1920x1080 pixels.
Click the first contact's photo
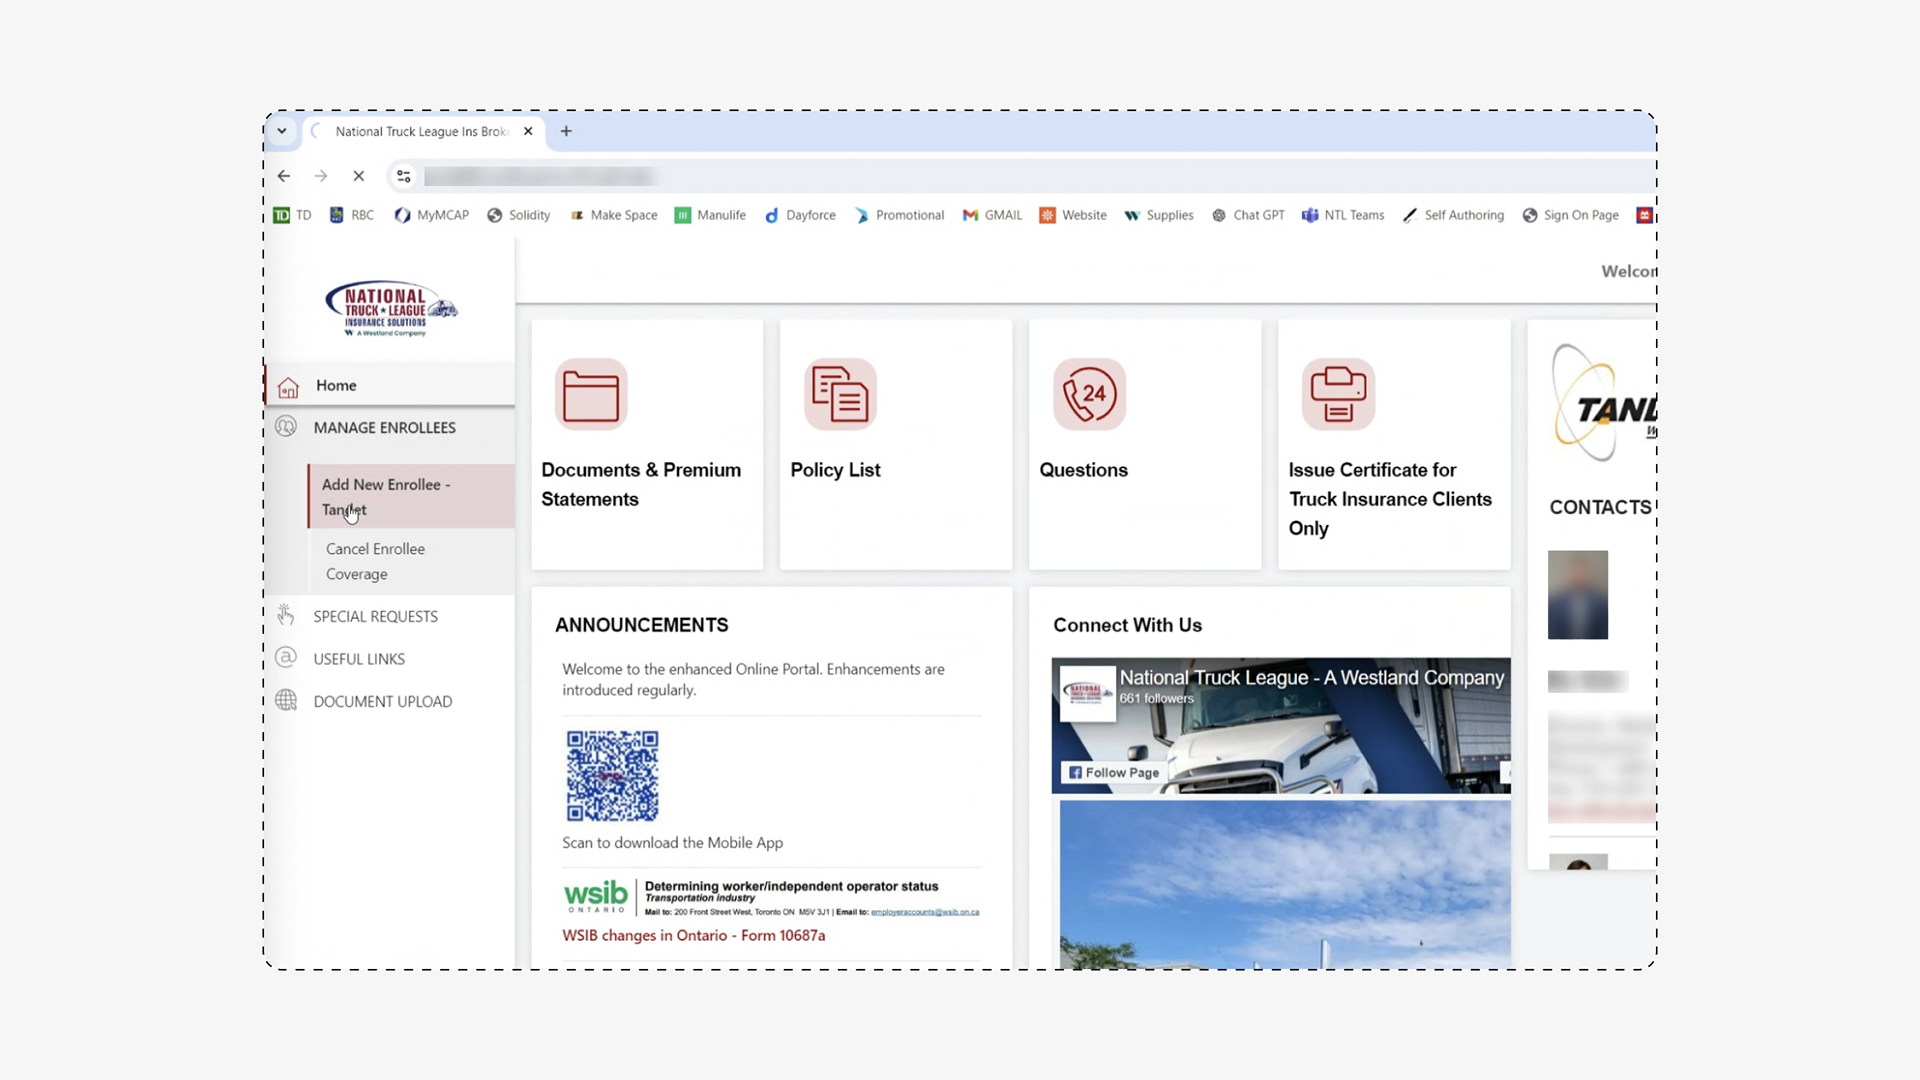(x=1578, y=595)
